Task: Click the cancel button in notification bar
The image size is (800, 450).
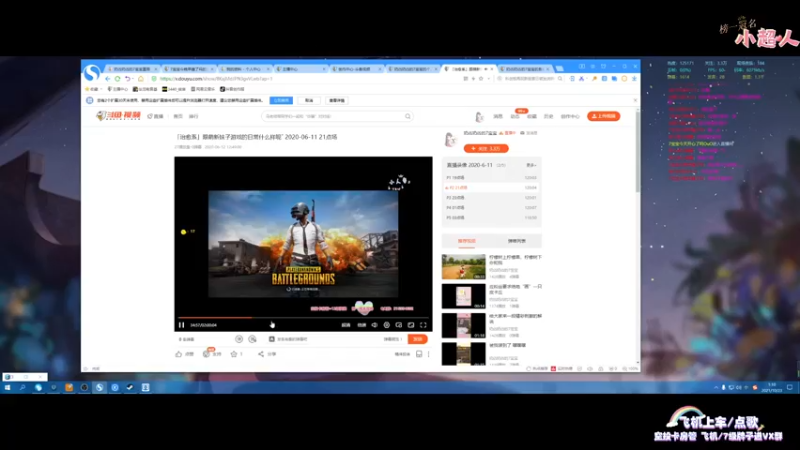Action: 309,101
